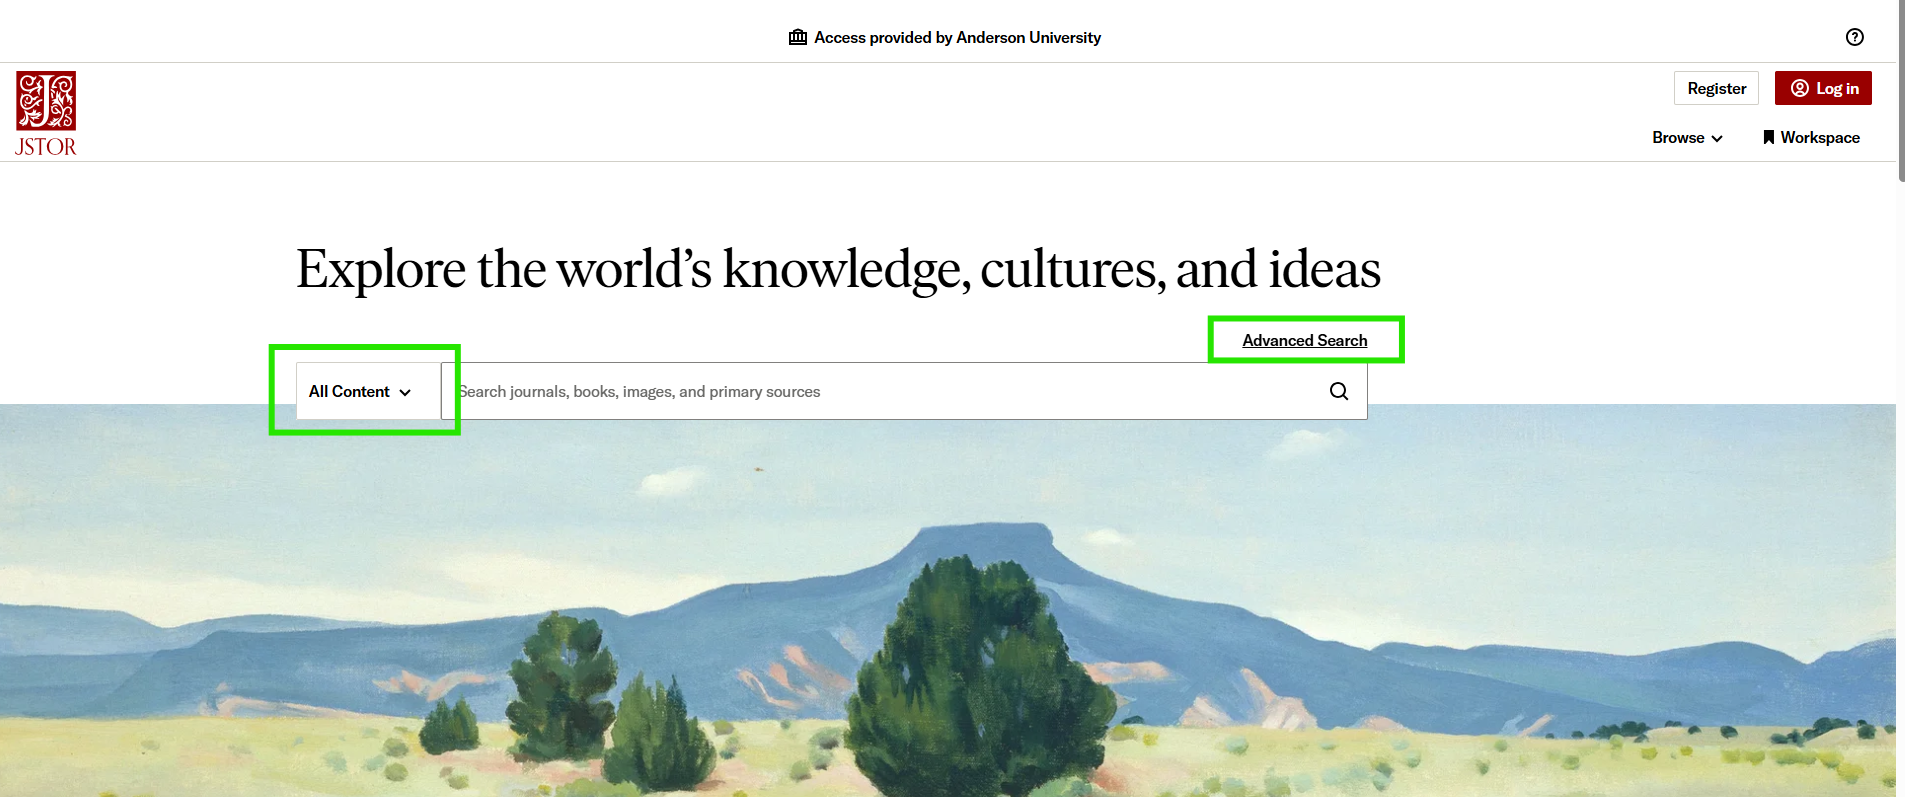Click the user avatar icon in Log in
Image resolution: width=1905 pixels, height=797 pixels.
1799,88
